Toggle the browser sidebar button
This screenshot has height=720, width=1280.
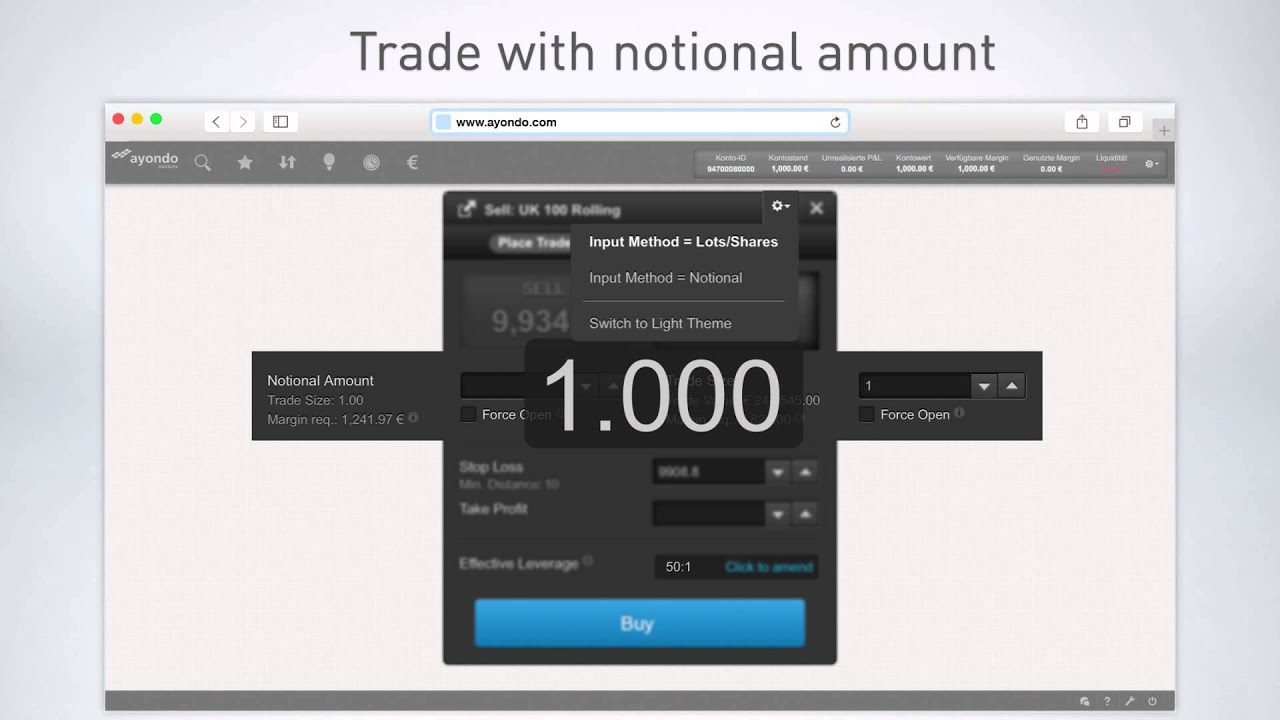click(x=281, y=122)
